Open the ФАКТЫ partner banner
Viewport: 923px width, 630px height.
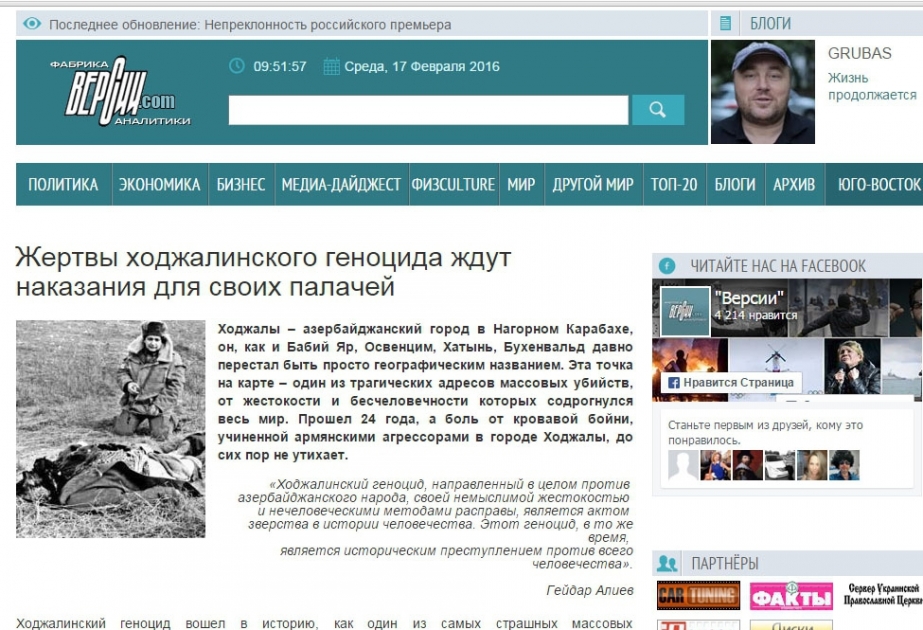coord(791,596)
